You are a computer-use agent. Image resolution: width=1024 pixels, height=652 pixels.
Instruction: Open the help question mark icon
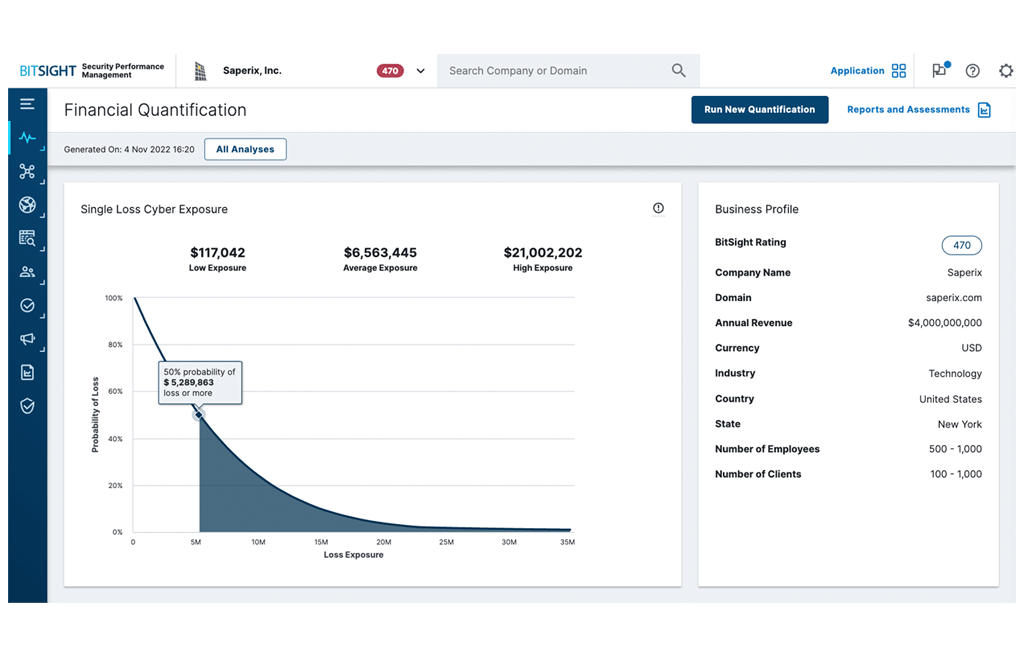coord(972,71)
